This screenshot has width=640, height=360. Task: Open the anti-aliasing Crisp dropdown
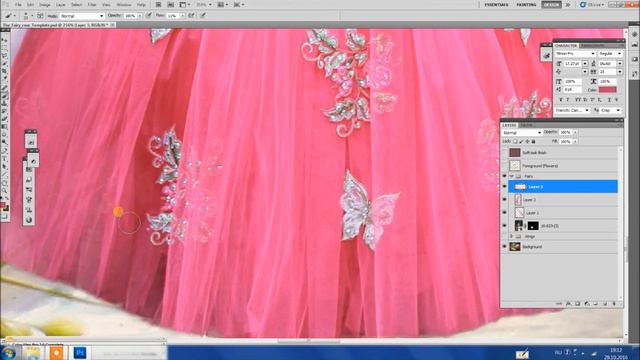point(611,110)
